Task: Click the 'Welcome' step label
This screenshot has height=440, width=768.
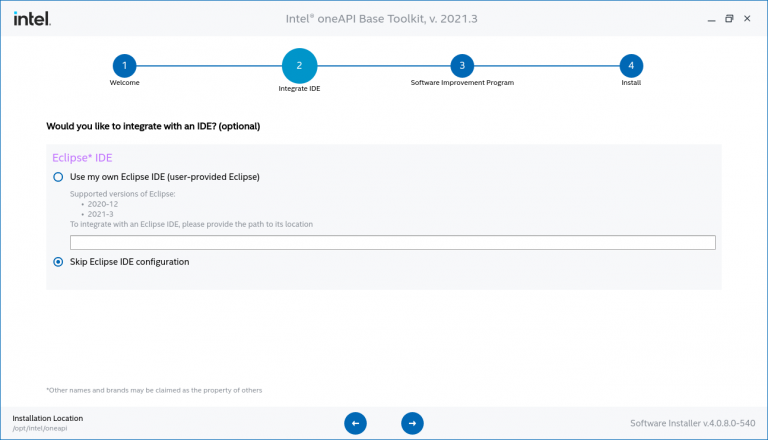Action: click(124, 83)
